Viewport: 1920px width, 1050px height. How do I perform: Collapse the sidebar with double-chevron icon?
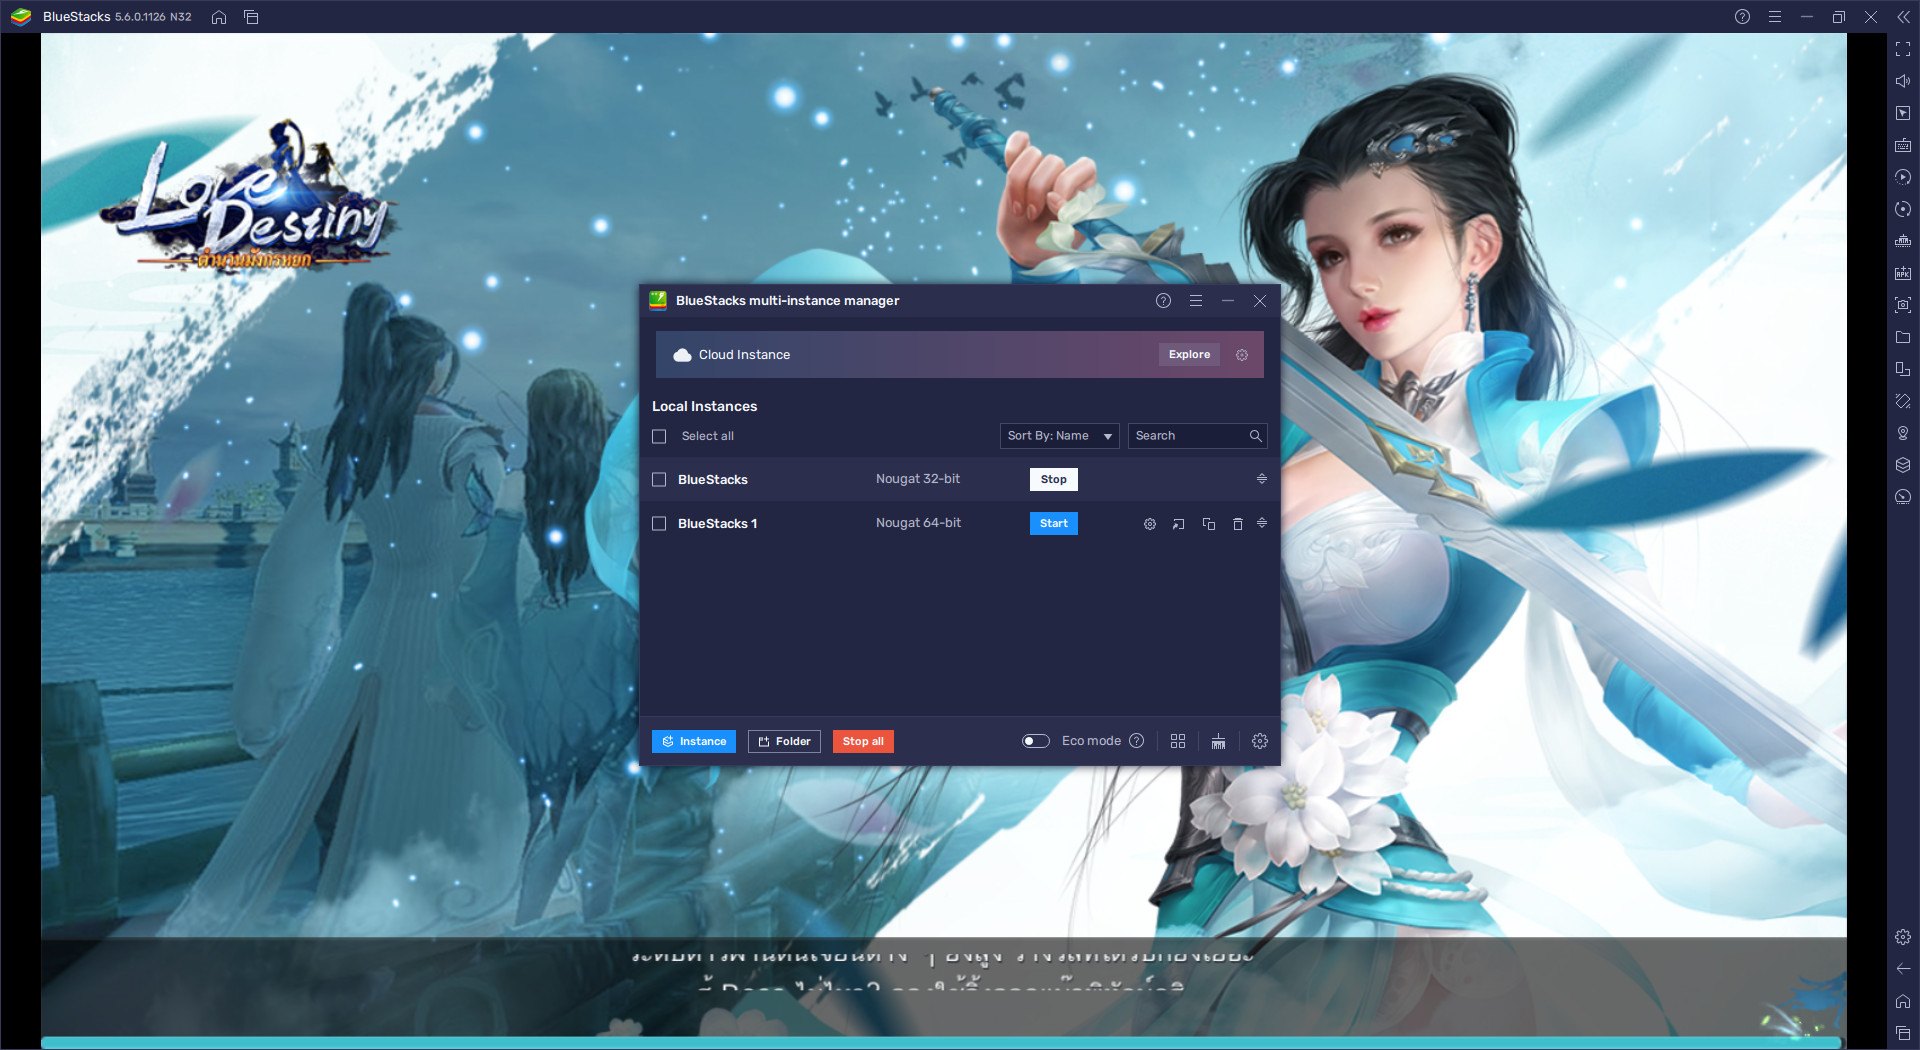(x=1902, y=17)
